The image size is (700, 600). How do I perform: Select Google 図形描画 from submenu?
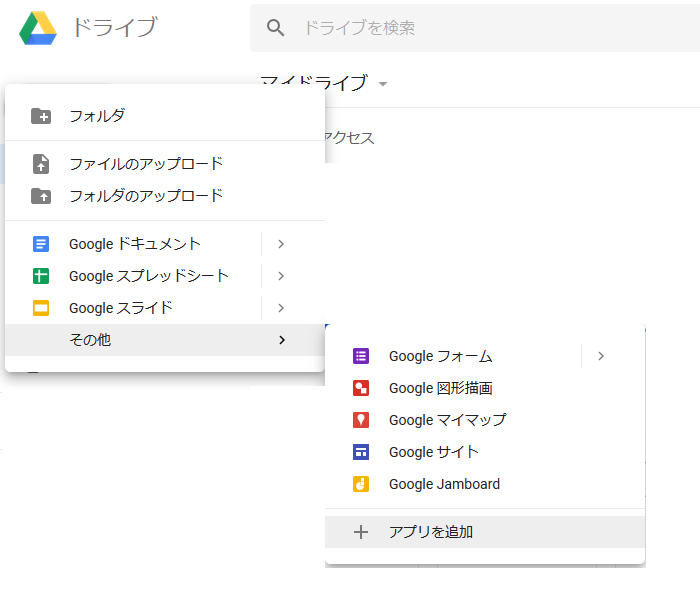(x=485, y=388)
